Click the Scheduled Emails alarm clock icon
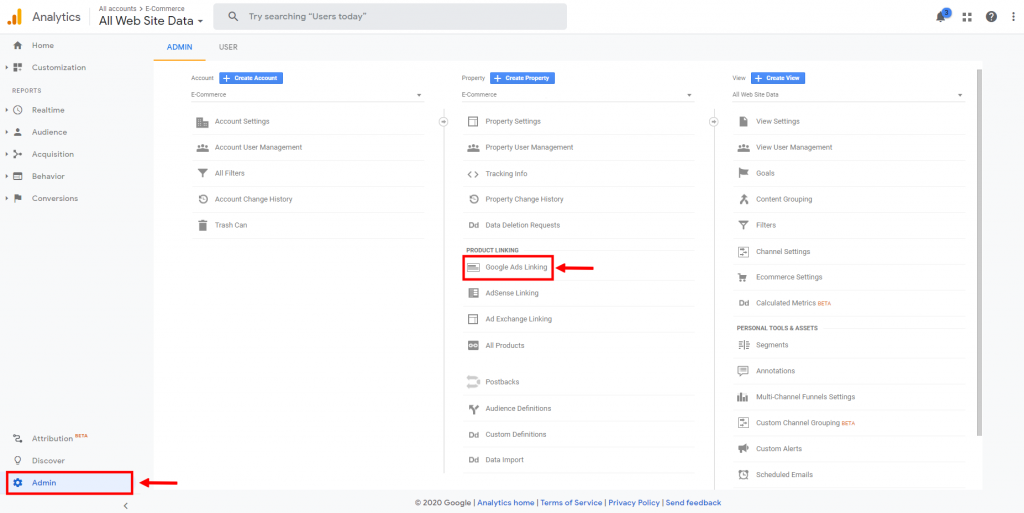This screenshot has height=513, width=1024. [x=743, y=474]
